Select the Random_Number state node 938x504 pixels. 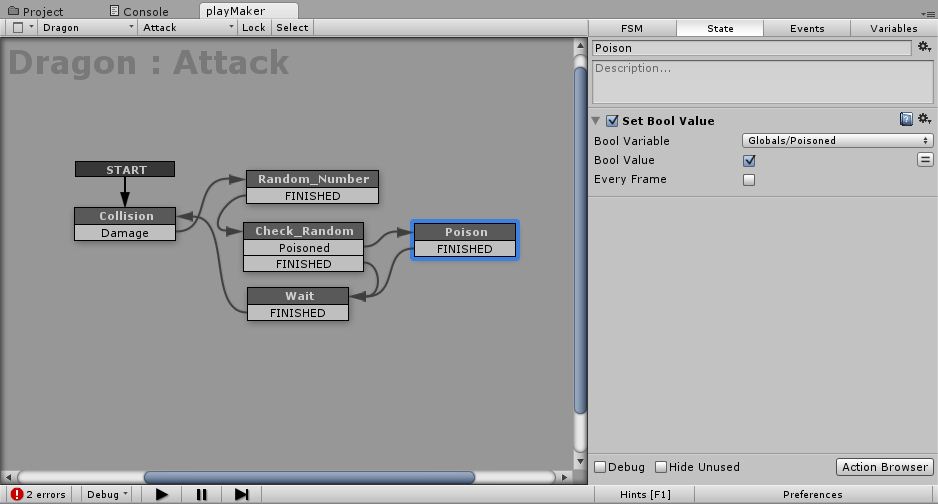click(x=312, y=179)
